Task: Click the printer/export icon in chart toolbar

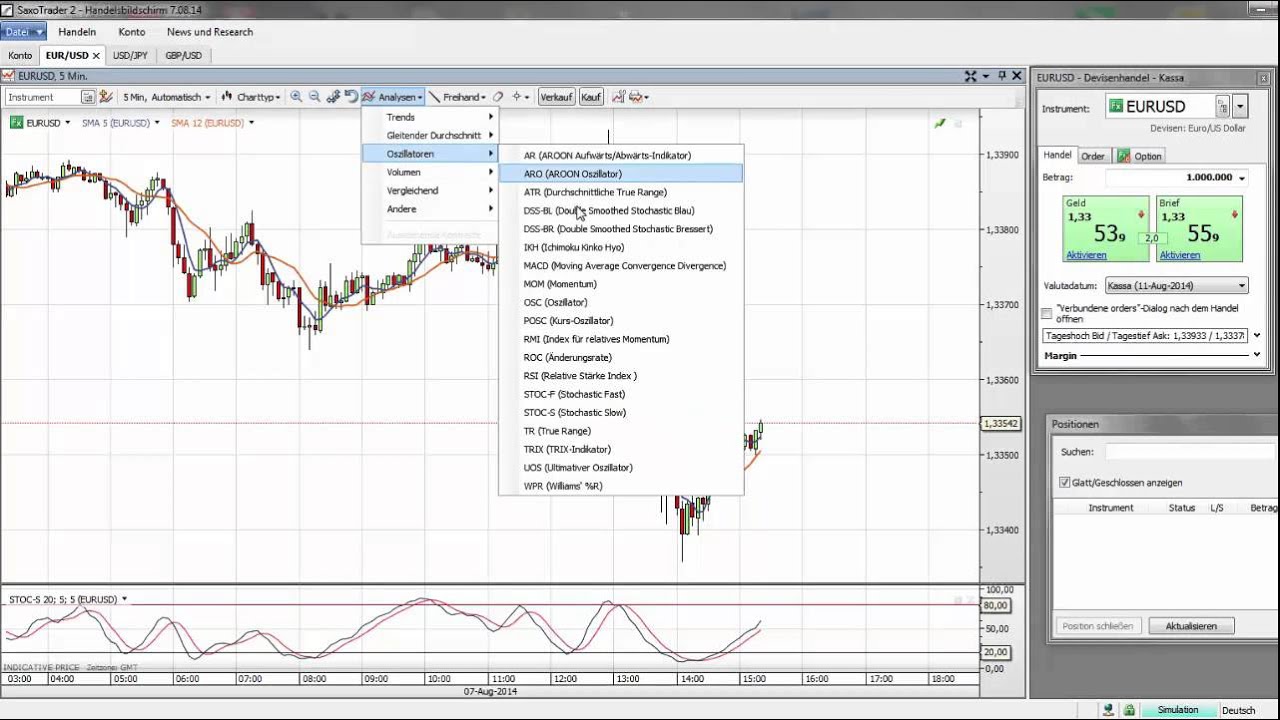Action: [634, 97]
